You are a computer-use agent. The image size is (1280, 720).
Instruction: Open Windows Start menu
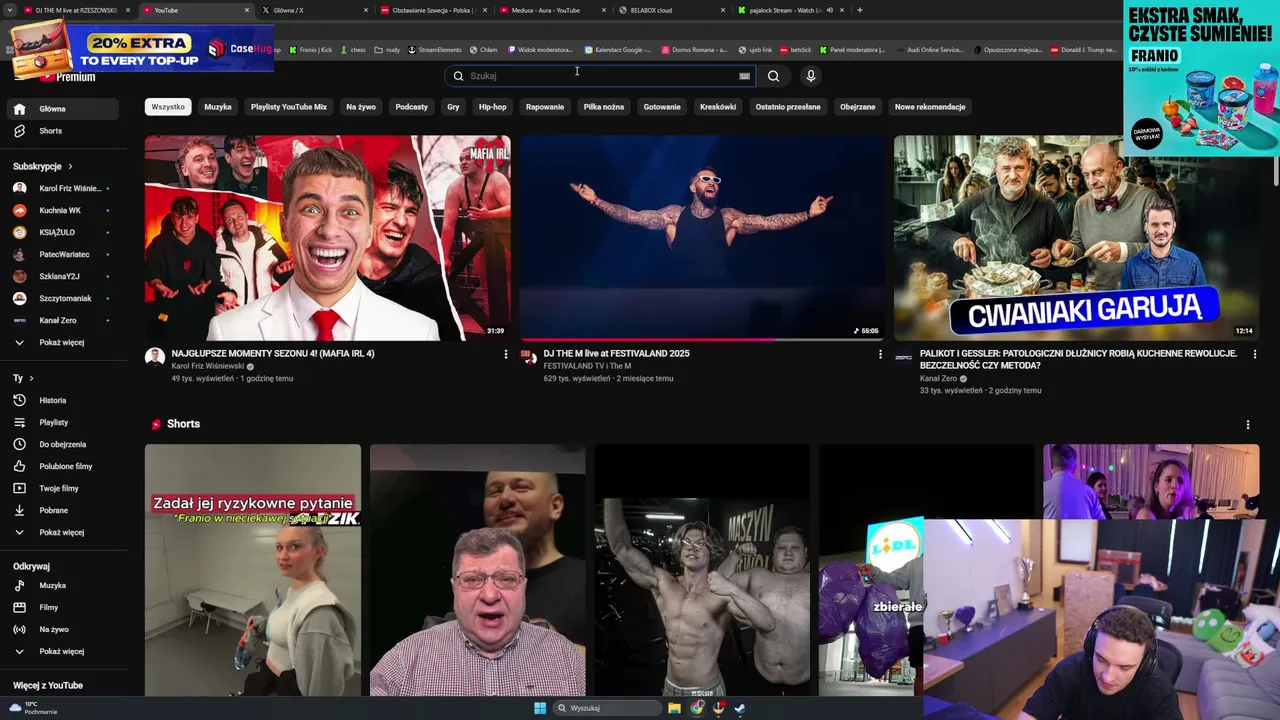point(540,708)
